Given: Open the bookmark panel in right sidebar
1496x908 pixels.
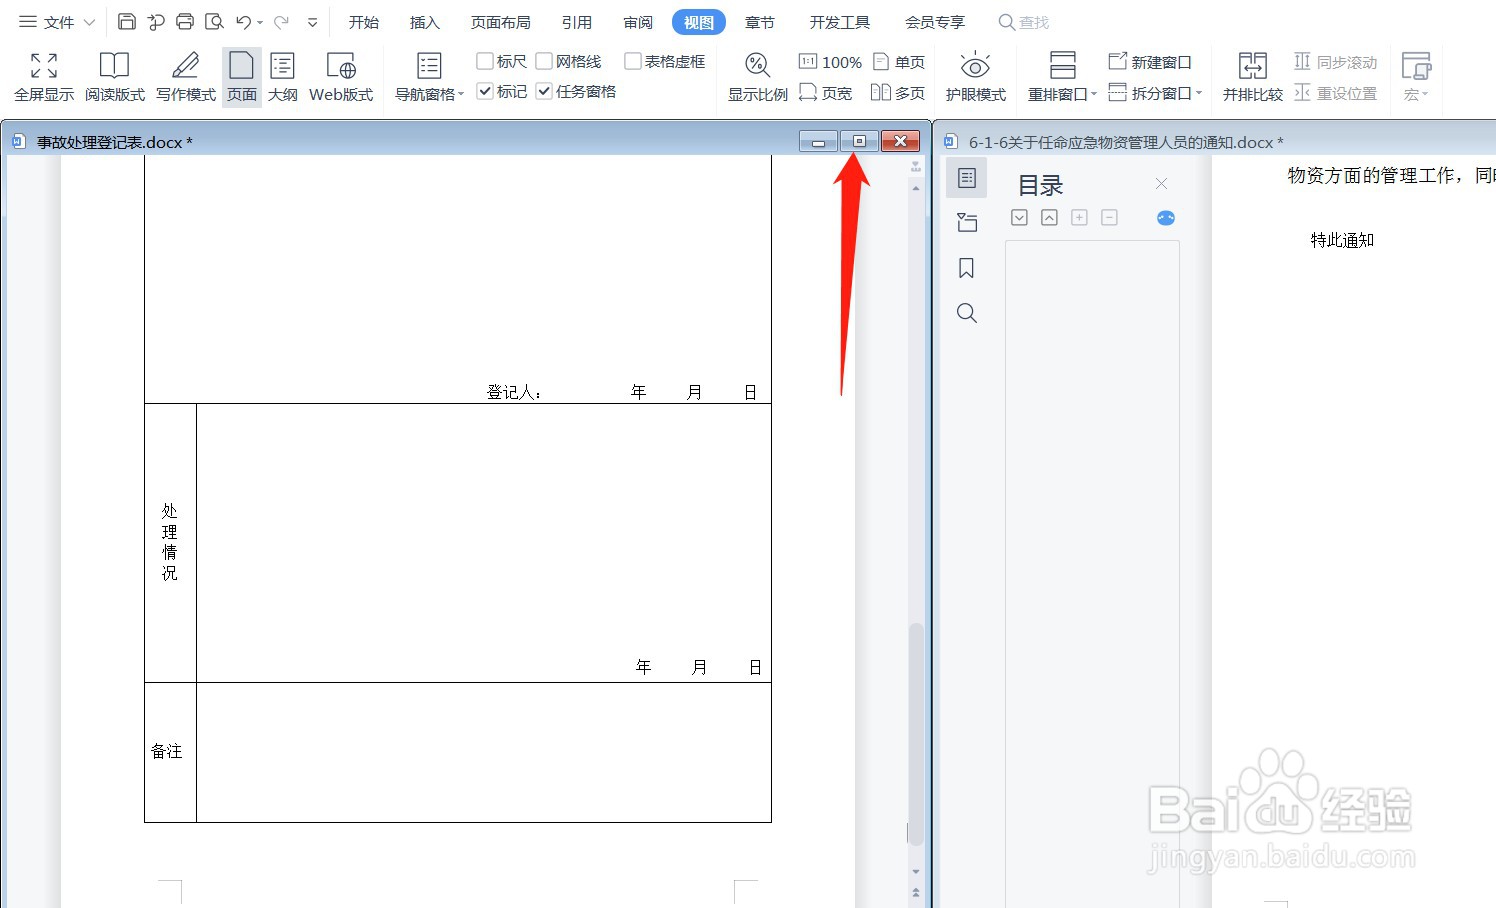Looking at the screenshot, I should click(x=966, y=267).
